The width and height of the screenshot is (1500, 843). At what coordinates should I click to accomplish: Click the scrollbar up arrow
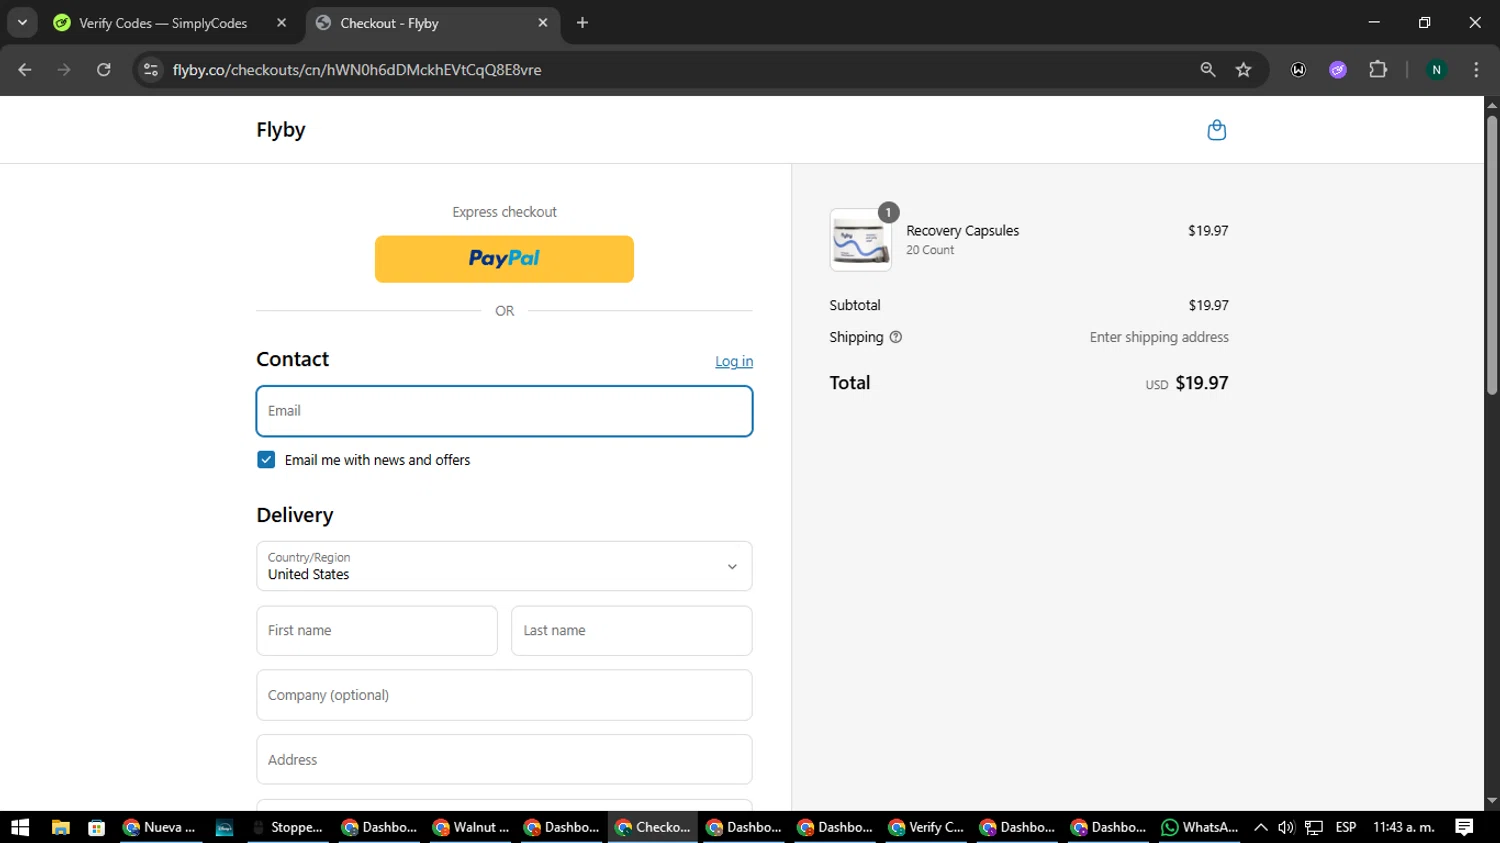(x=1492, y=104)
